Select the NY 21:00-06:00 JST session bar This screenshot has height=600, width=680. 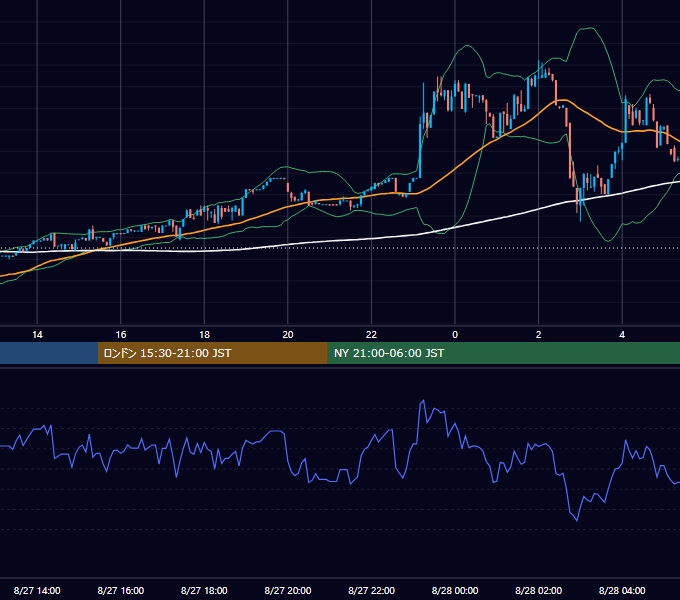pyautogui.click(x=503, y=353)
